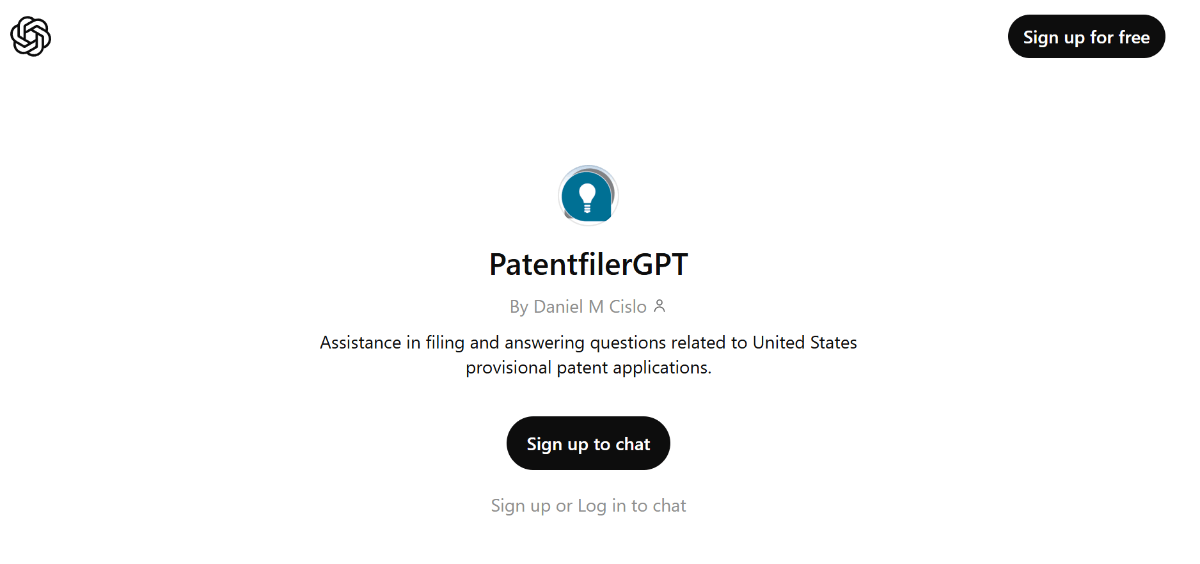
Task: Click the lightbulb PatentfilerGPT avatar
Action: pos(587,195)
